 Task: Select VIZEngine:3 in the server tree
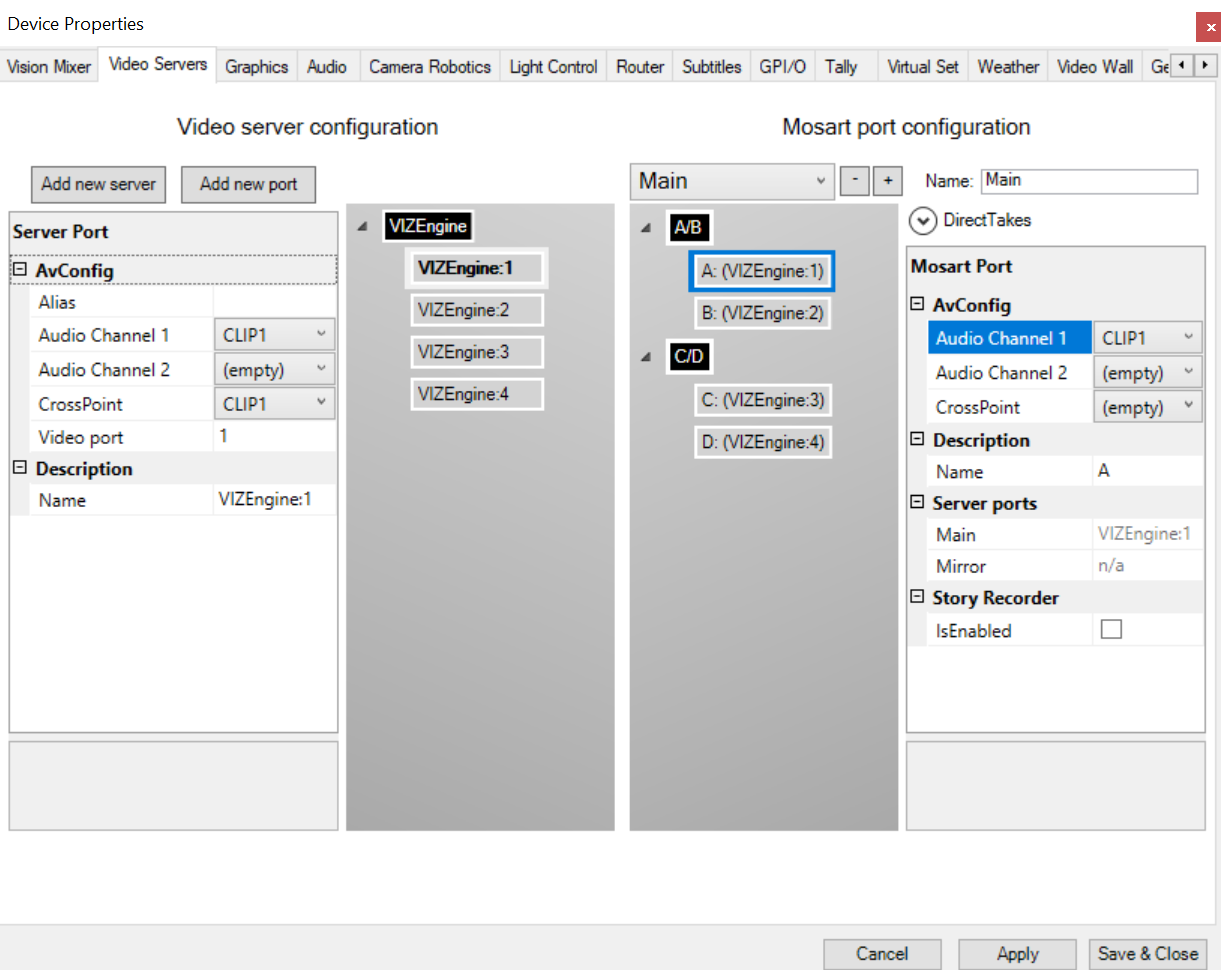[476, 352]
